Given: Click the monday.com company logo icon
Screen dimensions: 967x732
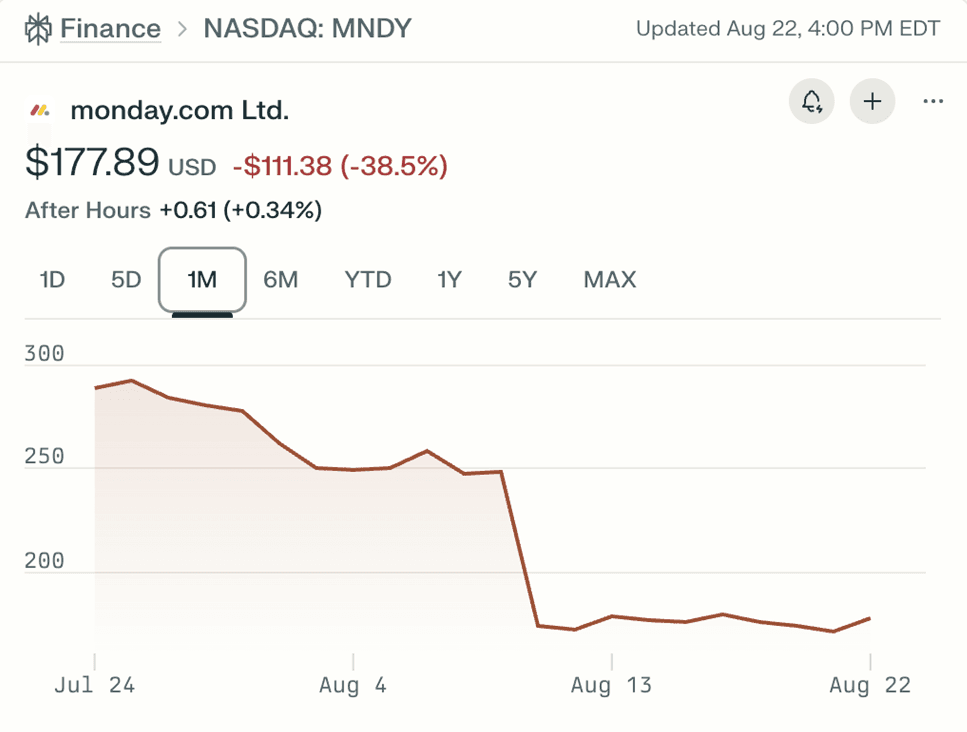Looking at the screenshot, I should (40, 108).
